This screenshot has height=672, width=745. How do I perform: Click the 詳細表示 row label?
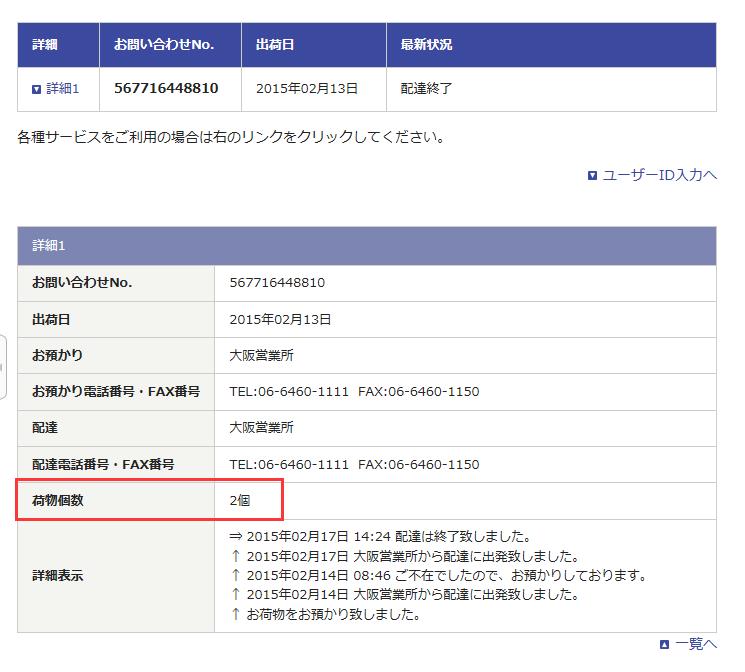coord(58,576)
